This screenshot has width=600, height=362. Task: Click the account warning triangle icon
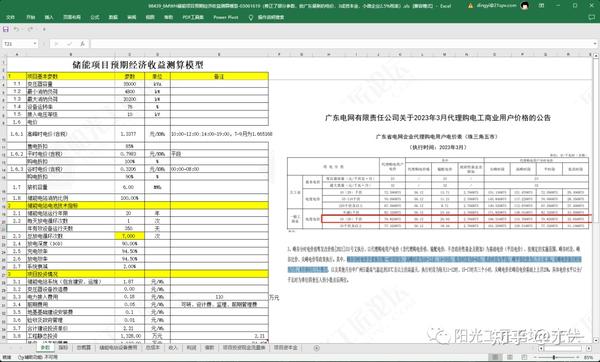click(x=470, y=6)
